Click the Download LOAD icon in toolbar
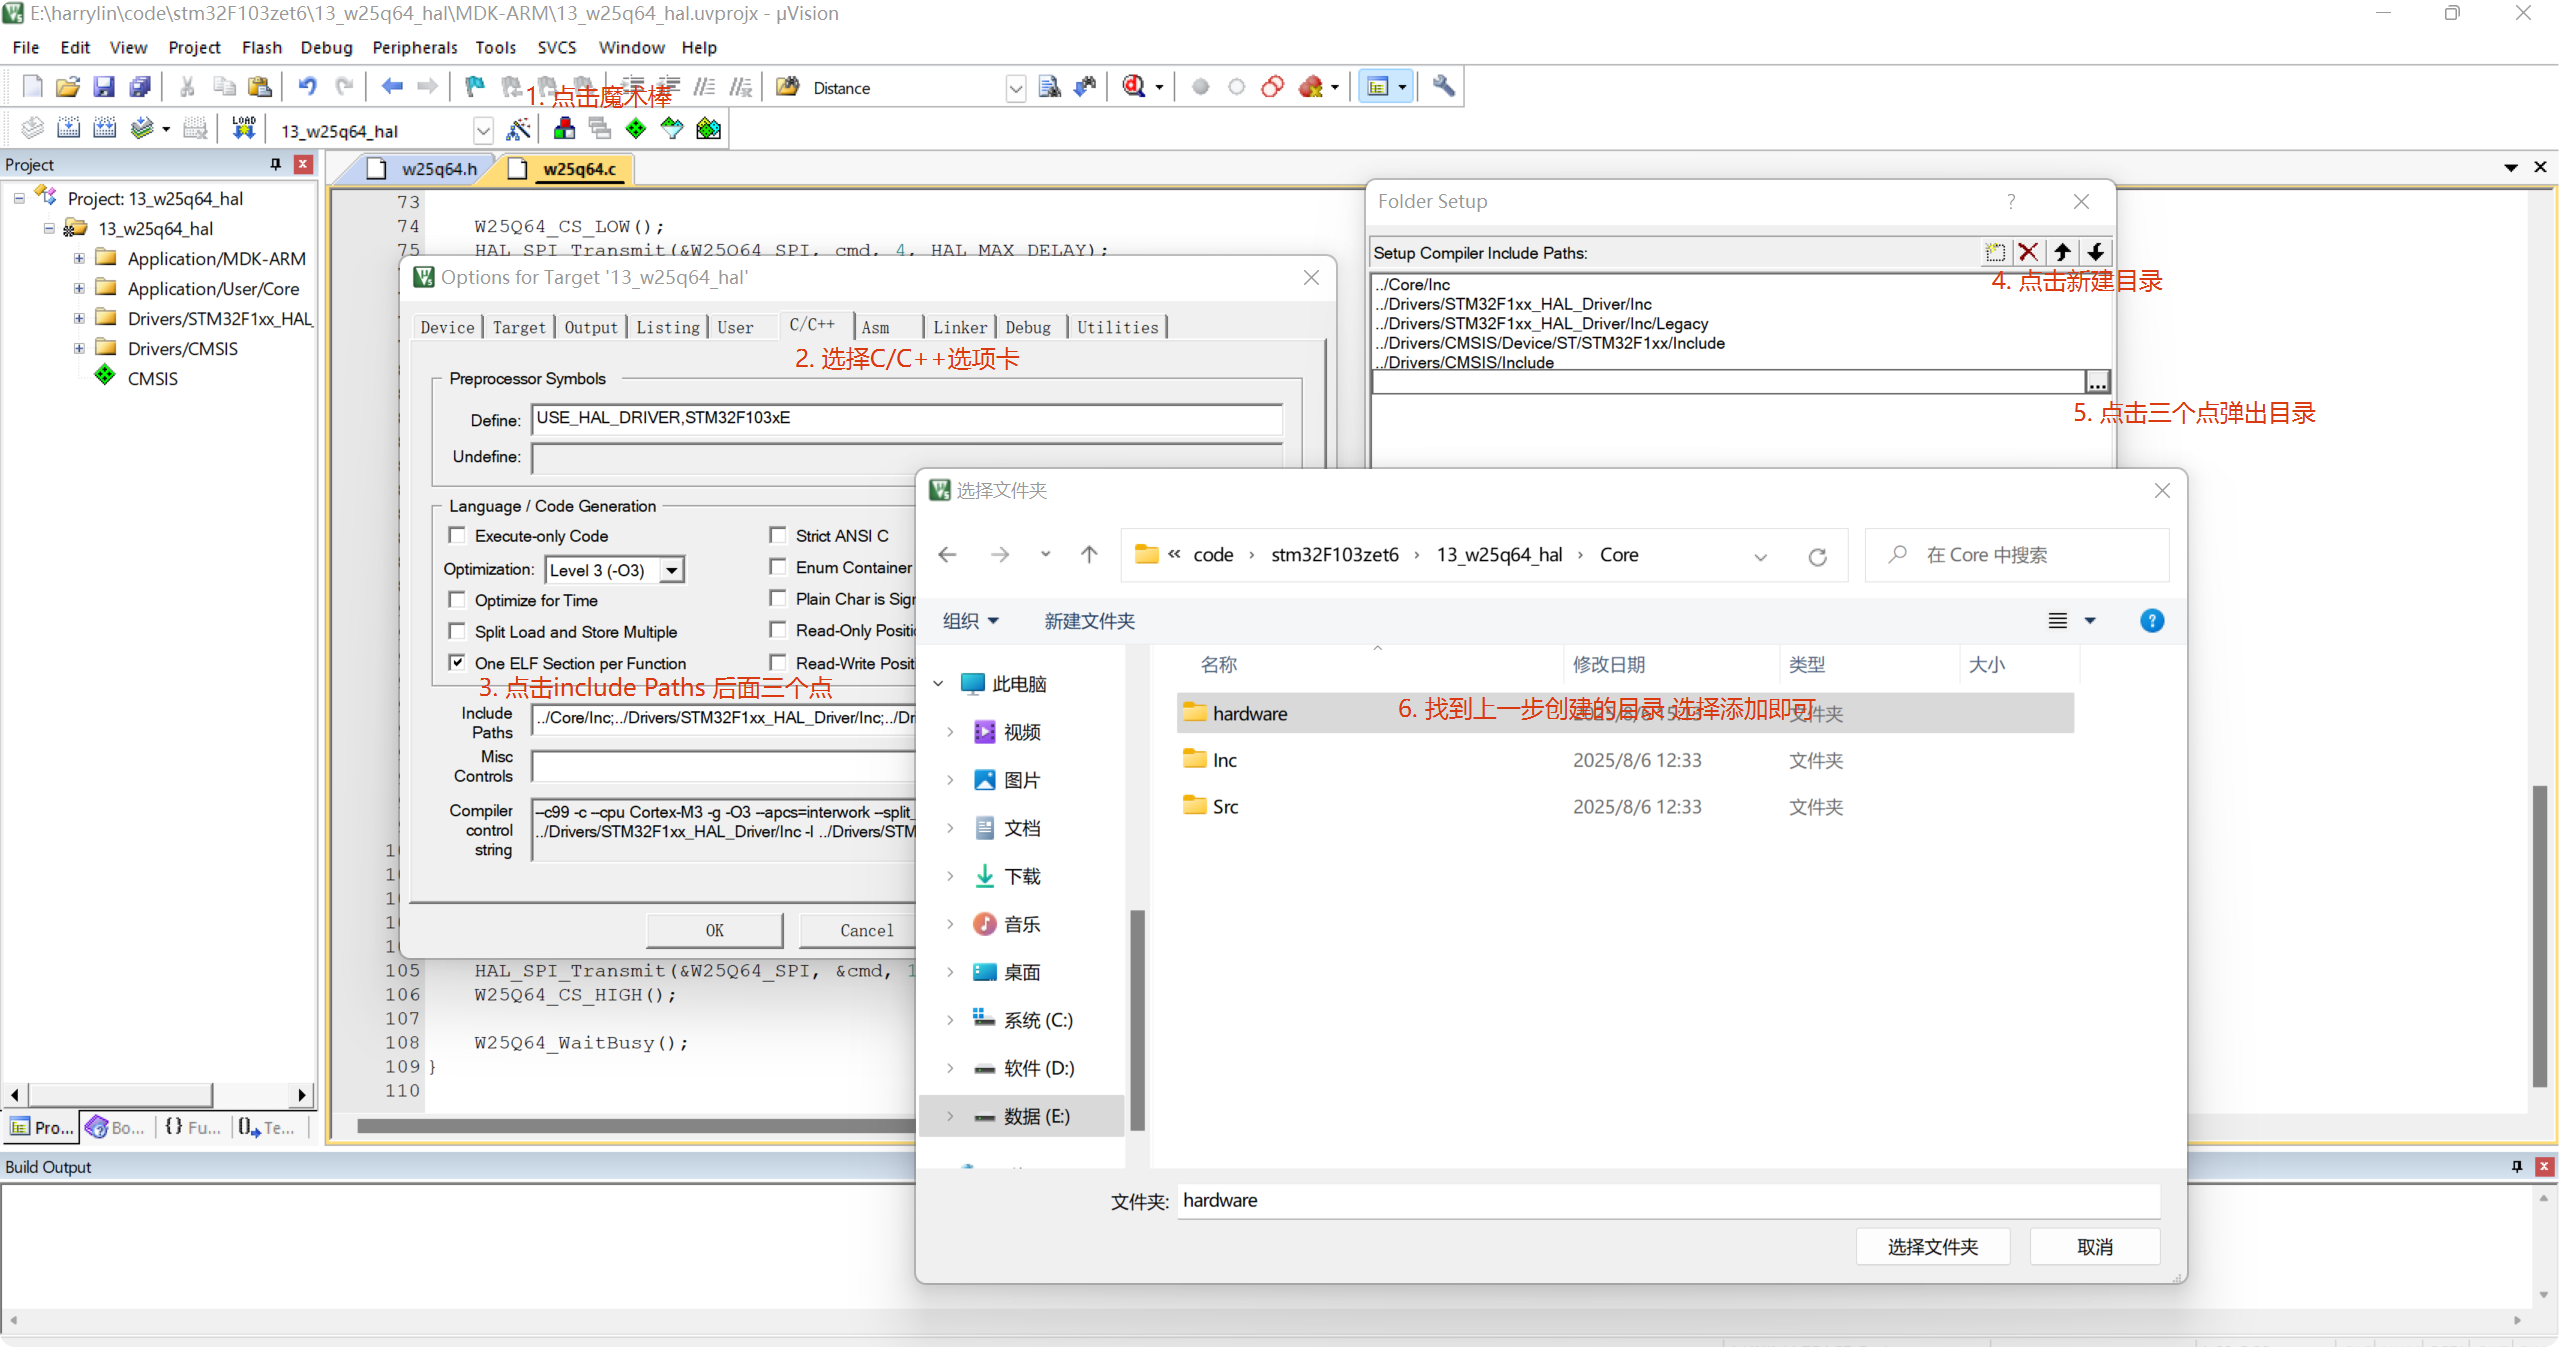 243,129
